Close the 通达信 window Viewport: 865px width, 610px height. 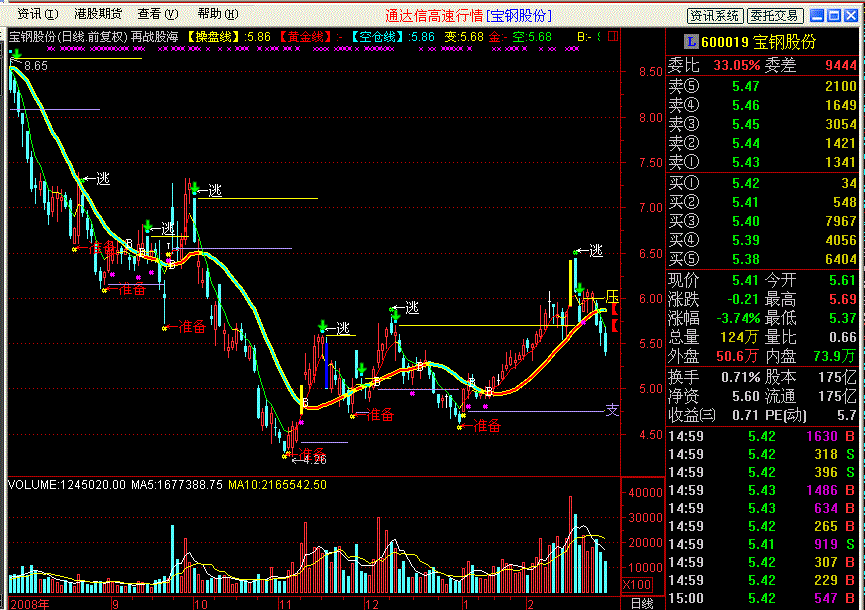(851, 16)
